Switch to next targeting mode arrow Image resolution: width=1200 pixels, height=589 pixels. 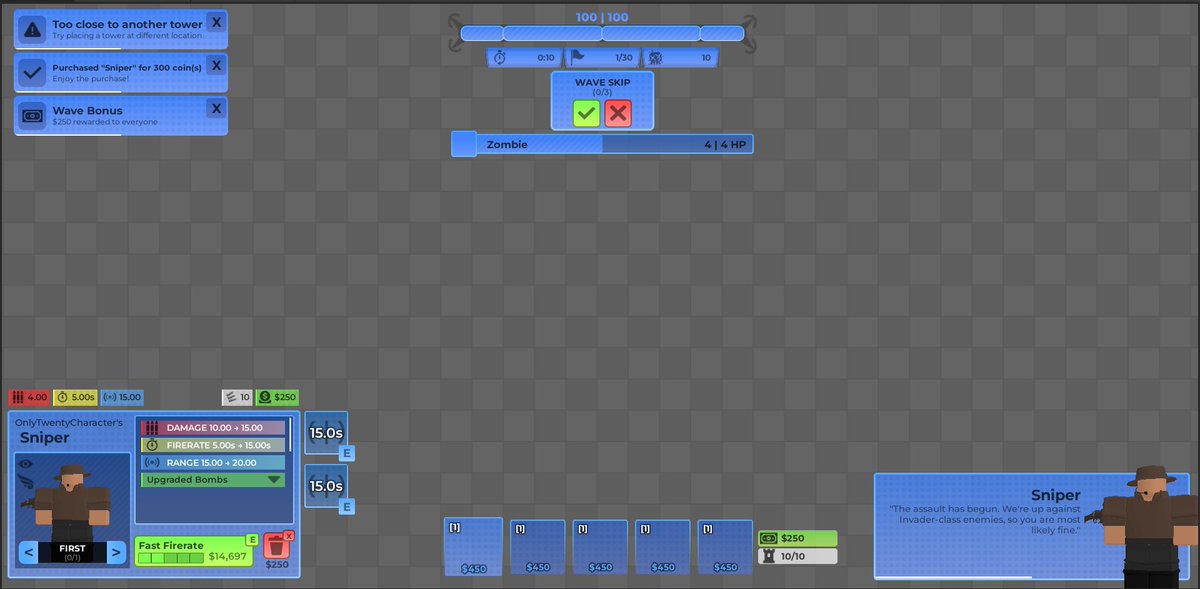(116, 552)
